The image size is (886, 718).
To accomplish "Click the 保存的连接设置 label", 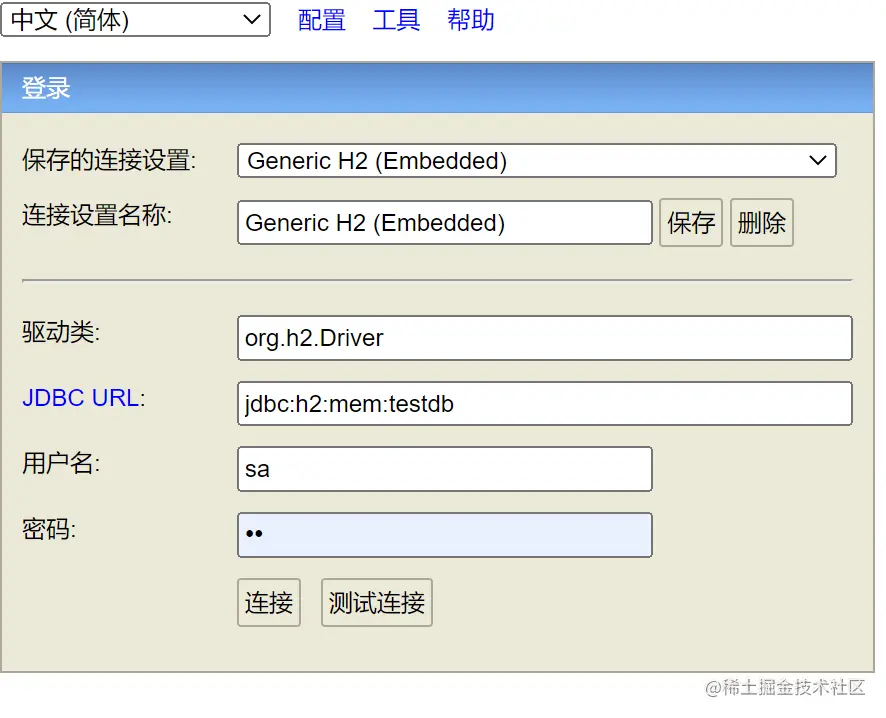I will tap(109, 160).
